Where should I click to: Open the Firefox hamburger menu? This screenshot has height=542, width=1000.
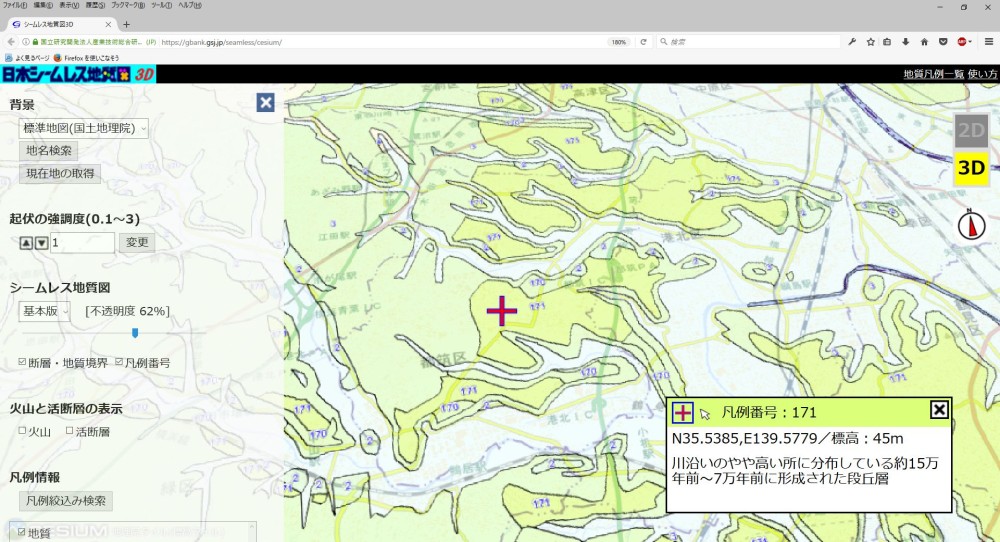pyautogui.click(x=988, y=42)
